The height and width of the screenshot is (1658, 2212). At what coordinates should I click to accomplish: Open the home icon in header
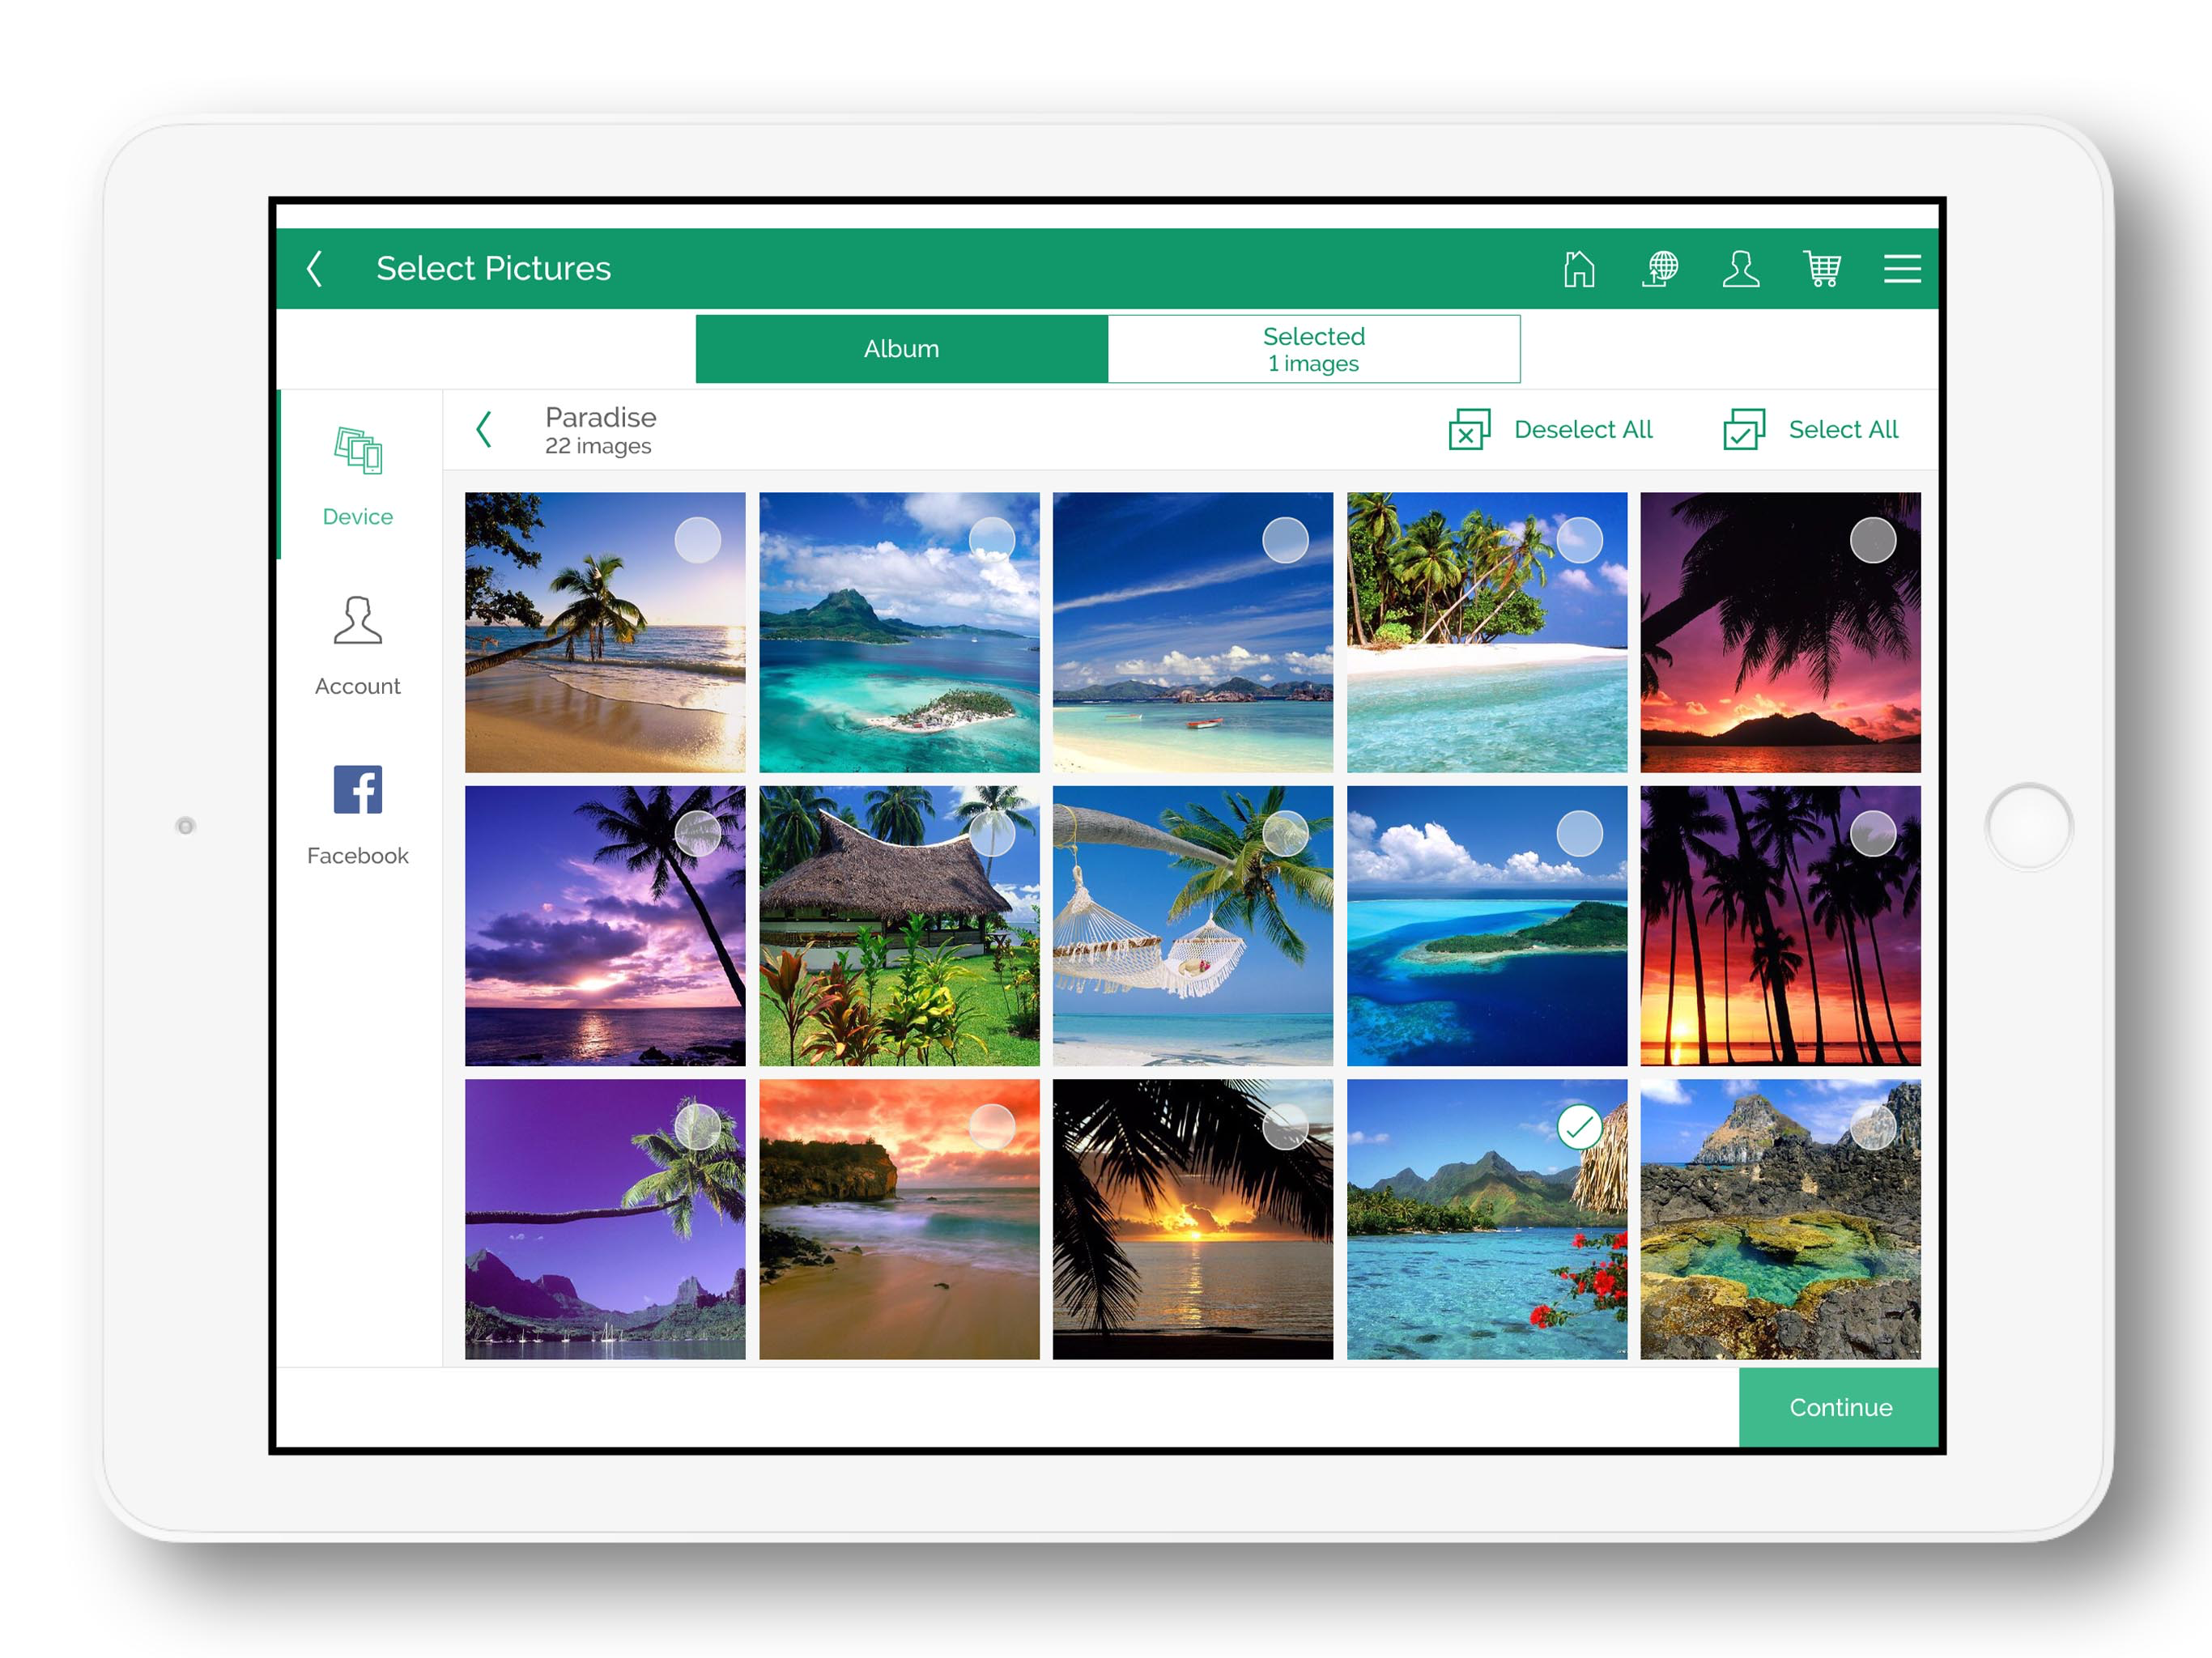[1579, 268]
